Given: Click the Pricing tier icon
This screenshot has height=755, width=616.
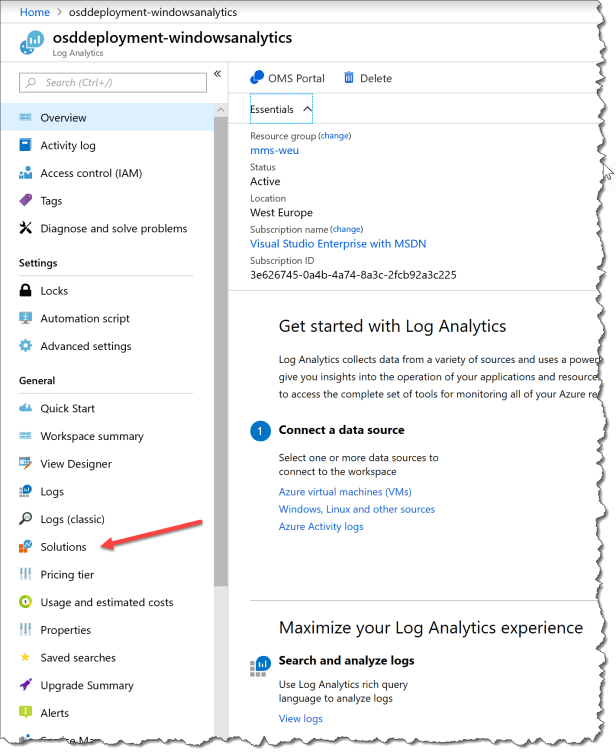Looking at the screenshot, I should pos(25,574).
